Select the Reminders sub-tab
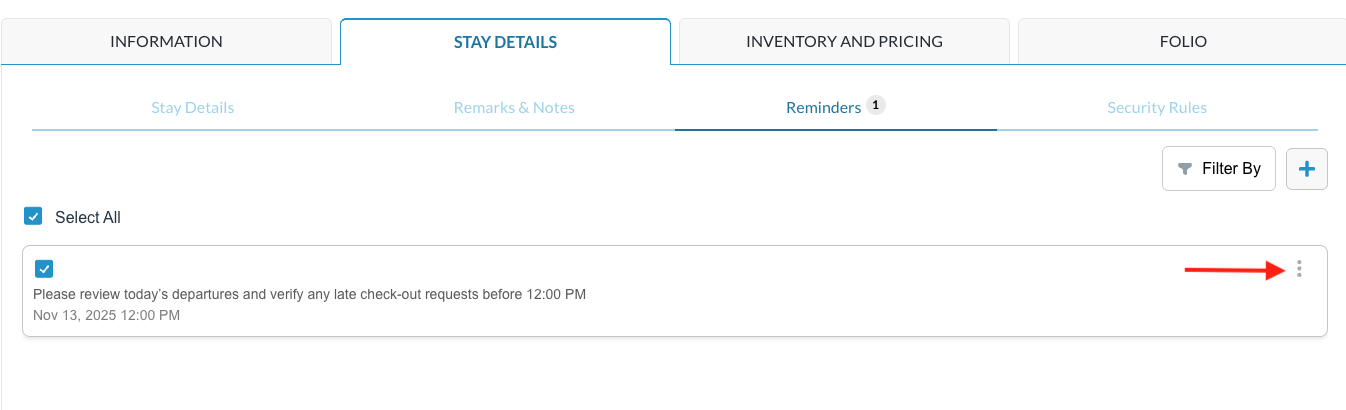 823,107
